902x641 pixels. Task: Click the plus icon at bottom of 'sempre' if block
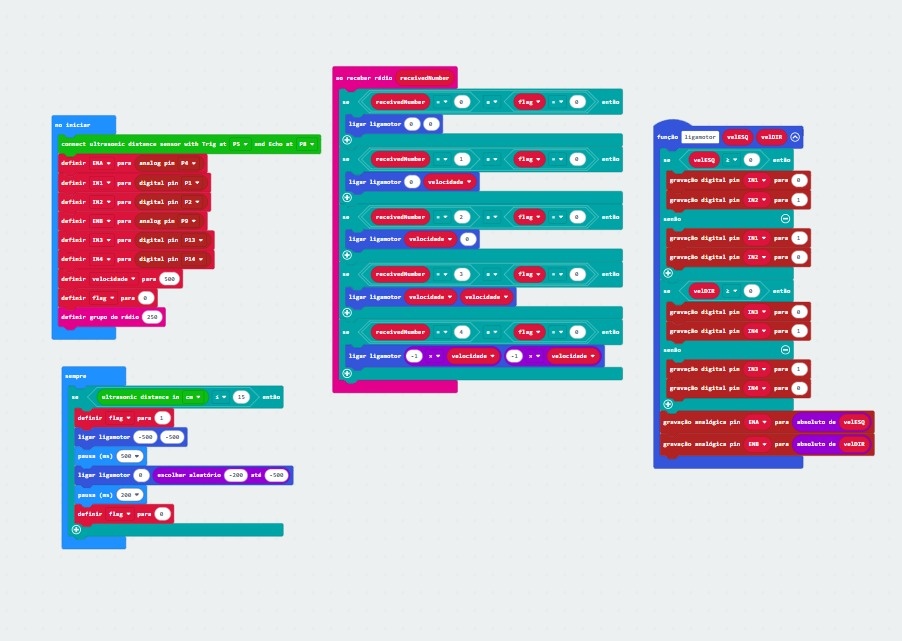[x=76, y=529]
